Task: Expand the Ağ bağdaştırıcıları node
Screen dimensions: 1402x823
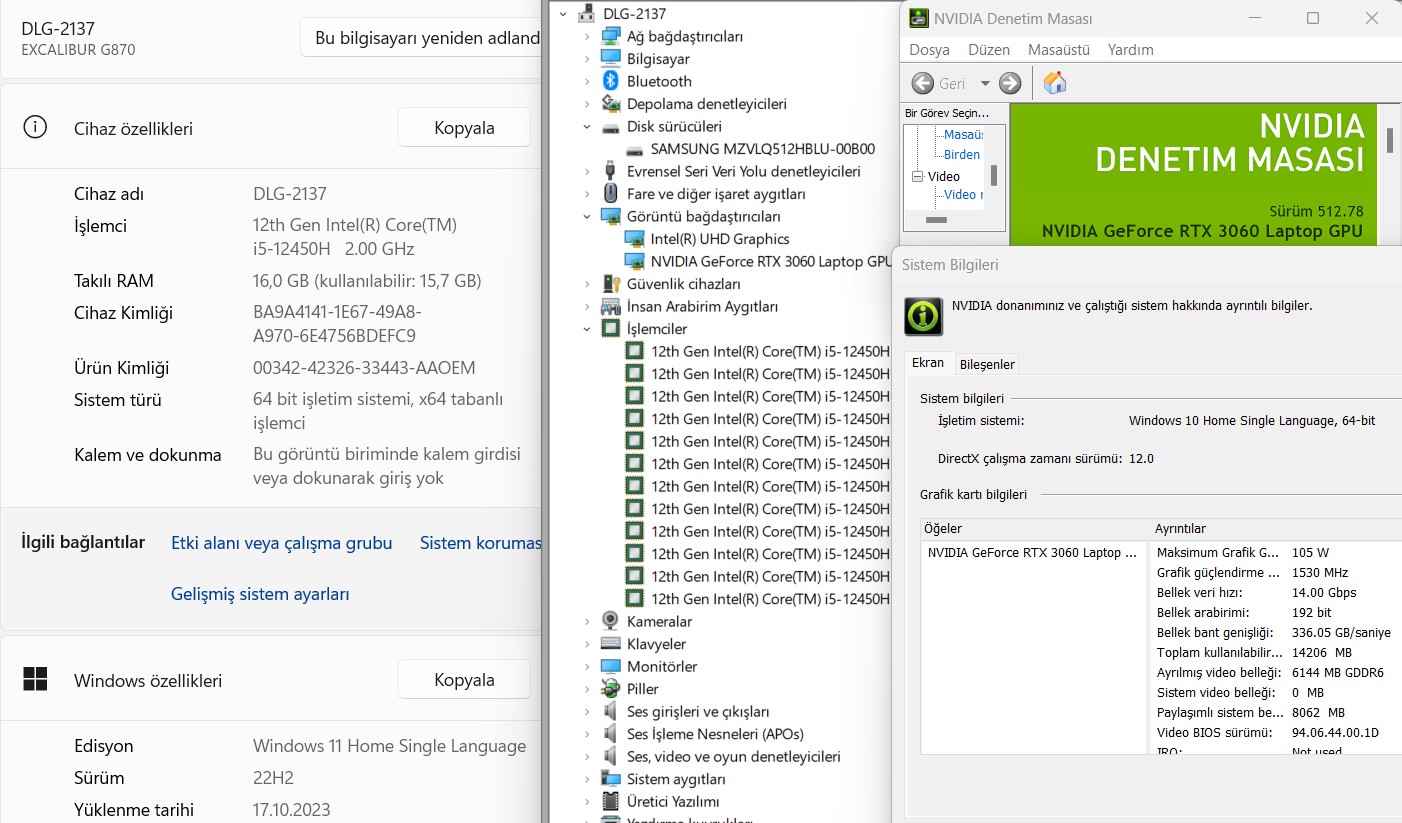Action: click(x=588, y=36)
